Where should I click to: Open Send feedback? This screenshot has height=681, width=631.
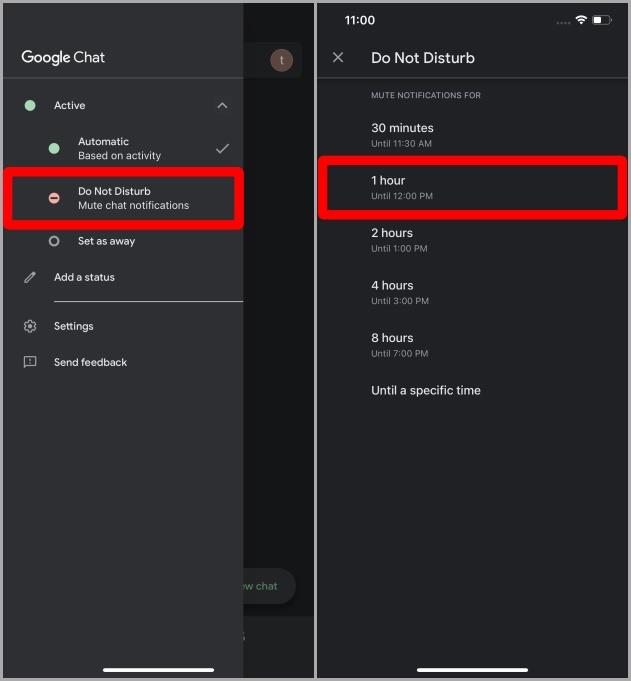[123, 362]
